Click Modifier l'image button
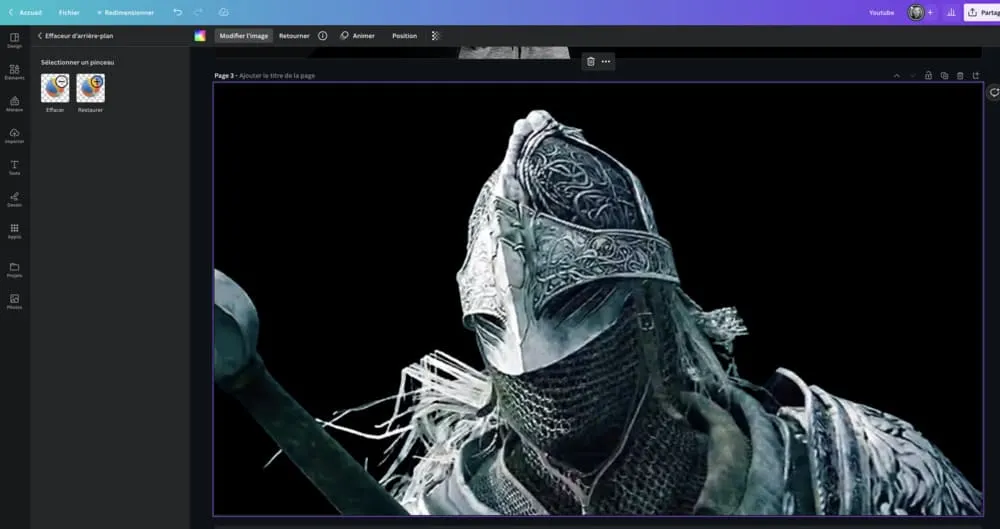The image size is (1000, 529). [244, 36]
